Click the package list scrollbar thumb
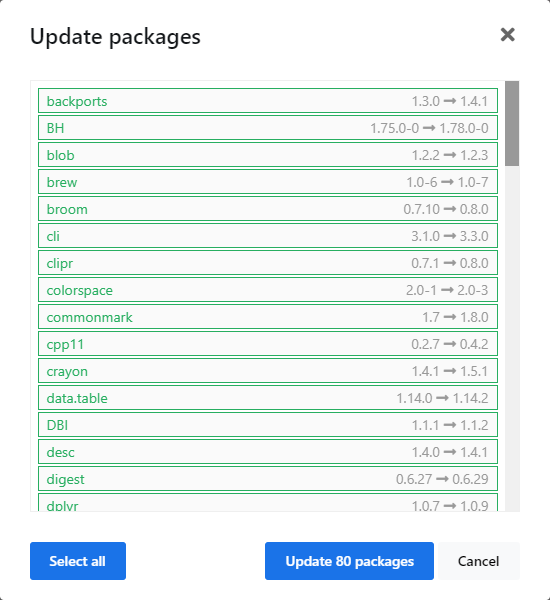550x600 pixels. [x=512, y=123]
